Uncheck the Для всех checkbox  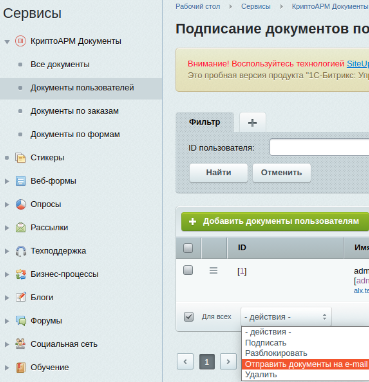click(x=189, y=317)
